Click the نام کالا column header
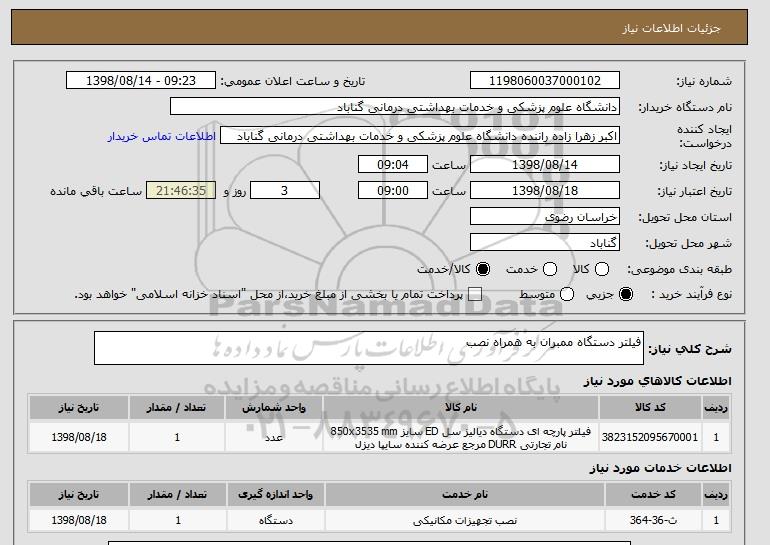 (x=461, y=408)
